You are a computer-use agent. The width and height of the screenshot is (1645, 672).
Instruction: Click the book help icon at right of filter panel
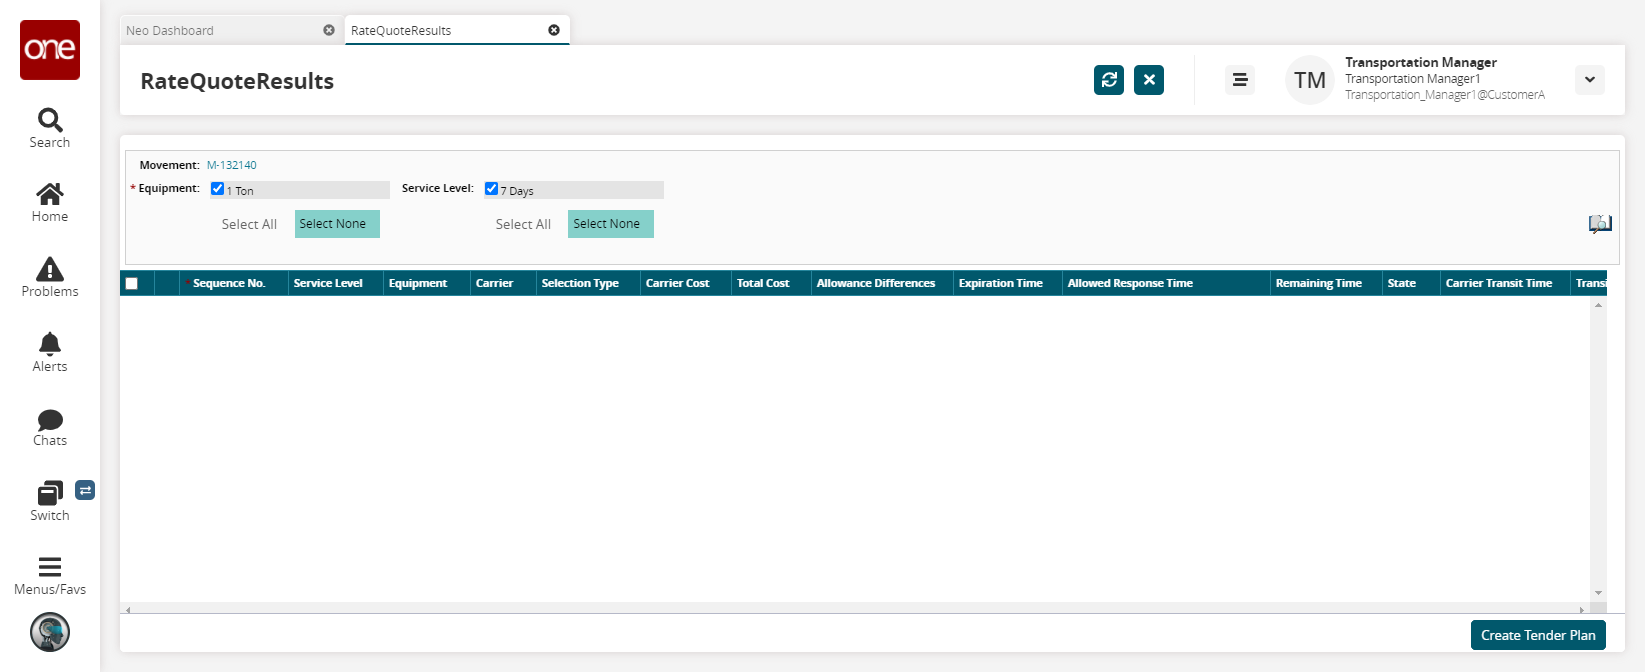[1600, 224]
